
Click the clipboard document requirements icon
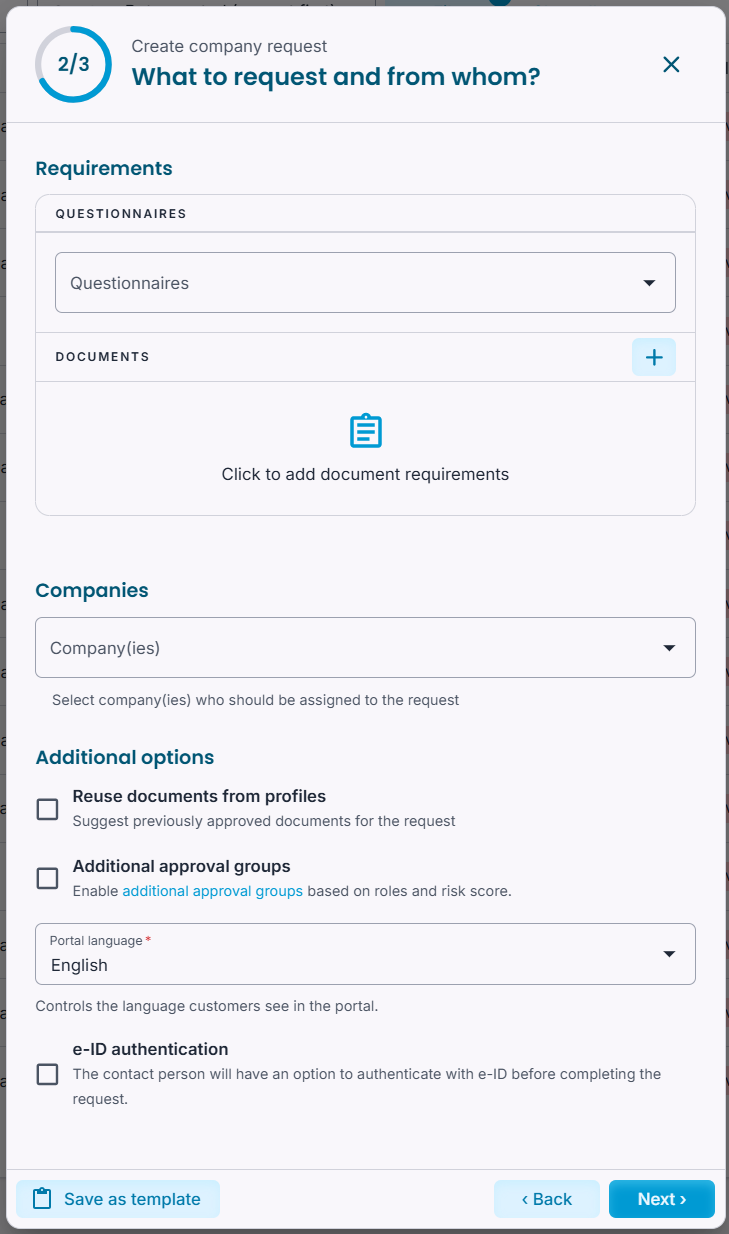(x=366, y=431)
